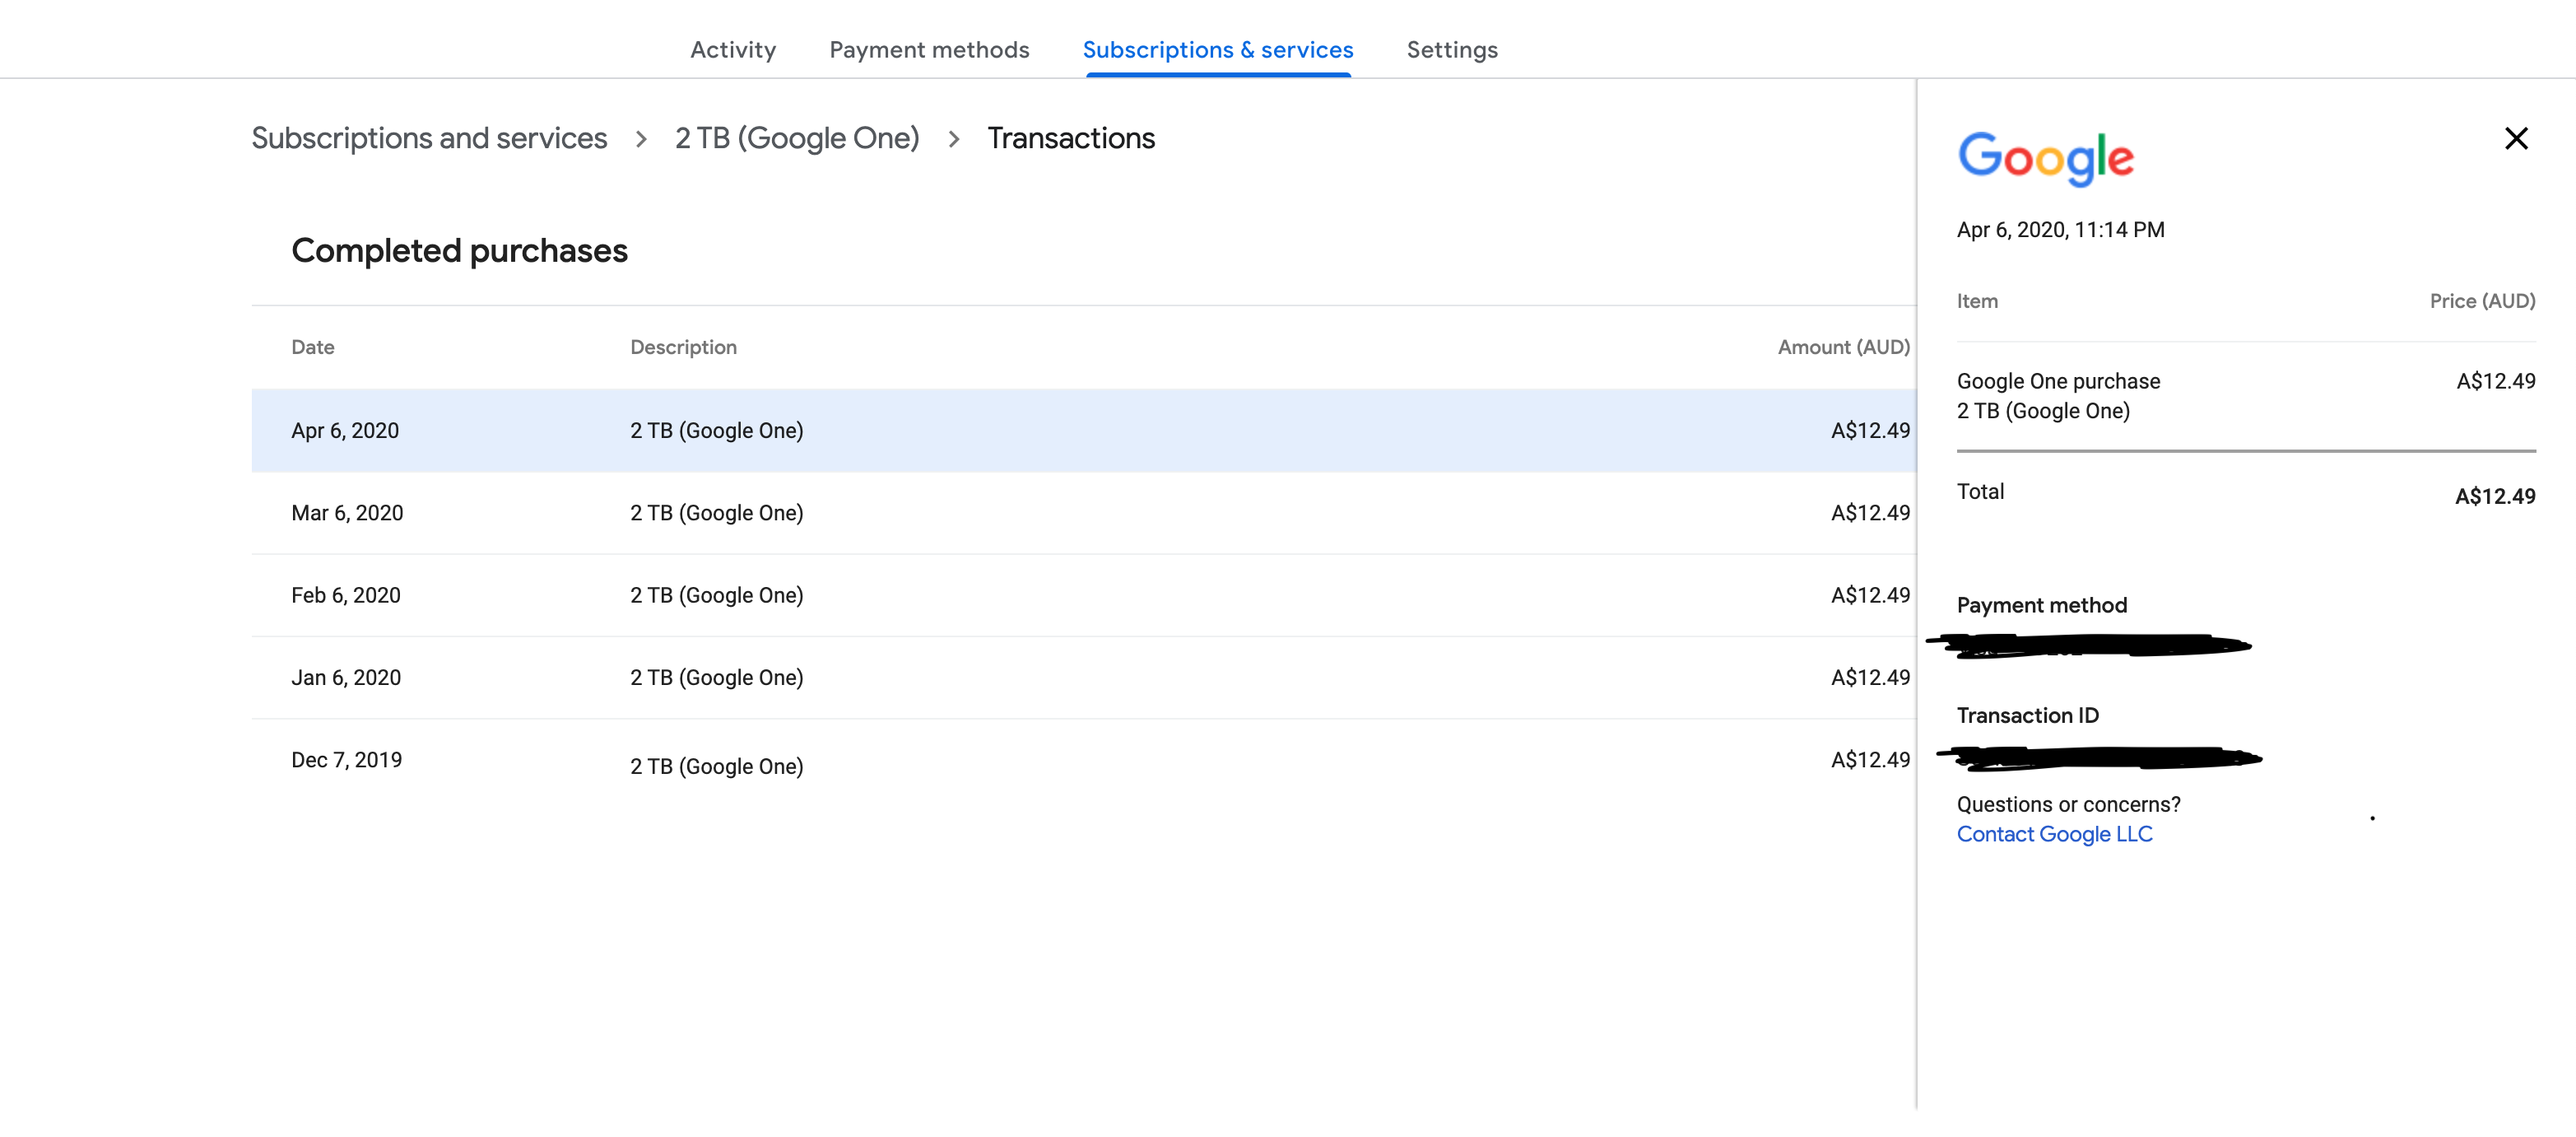Click chevron before Transactions breadcrumb

(954, 139)
